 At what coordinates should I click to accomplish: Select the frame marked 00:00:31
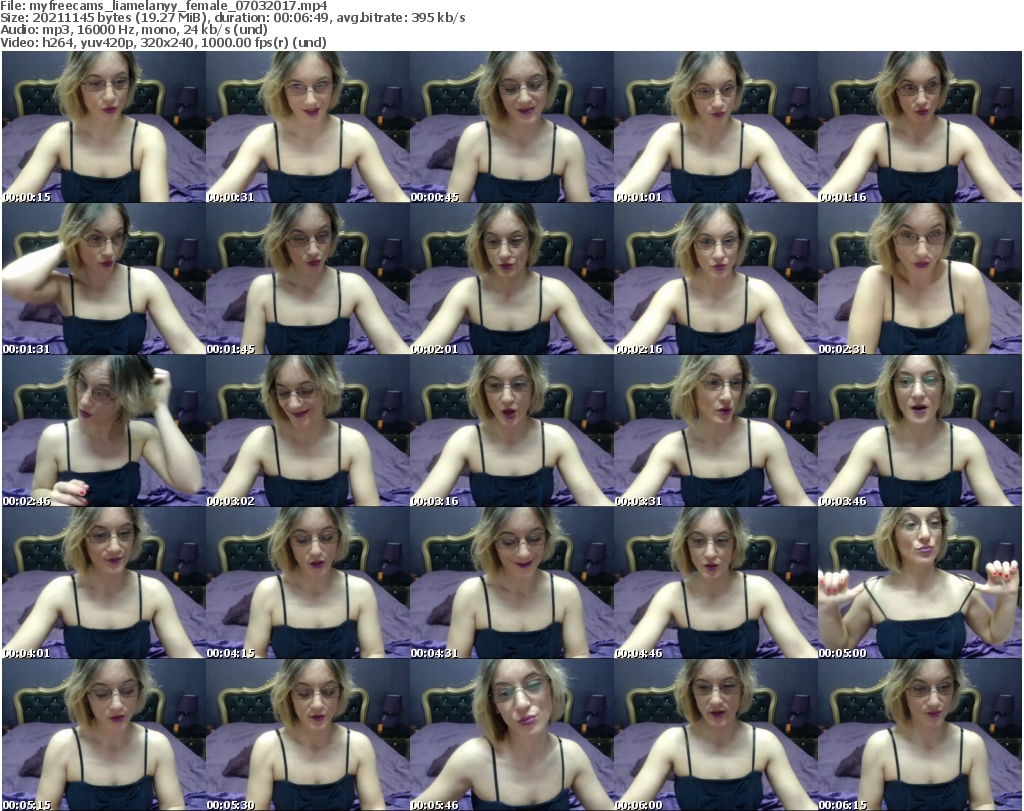tap(308, 127)
